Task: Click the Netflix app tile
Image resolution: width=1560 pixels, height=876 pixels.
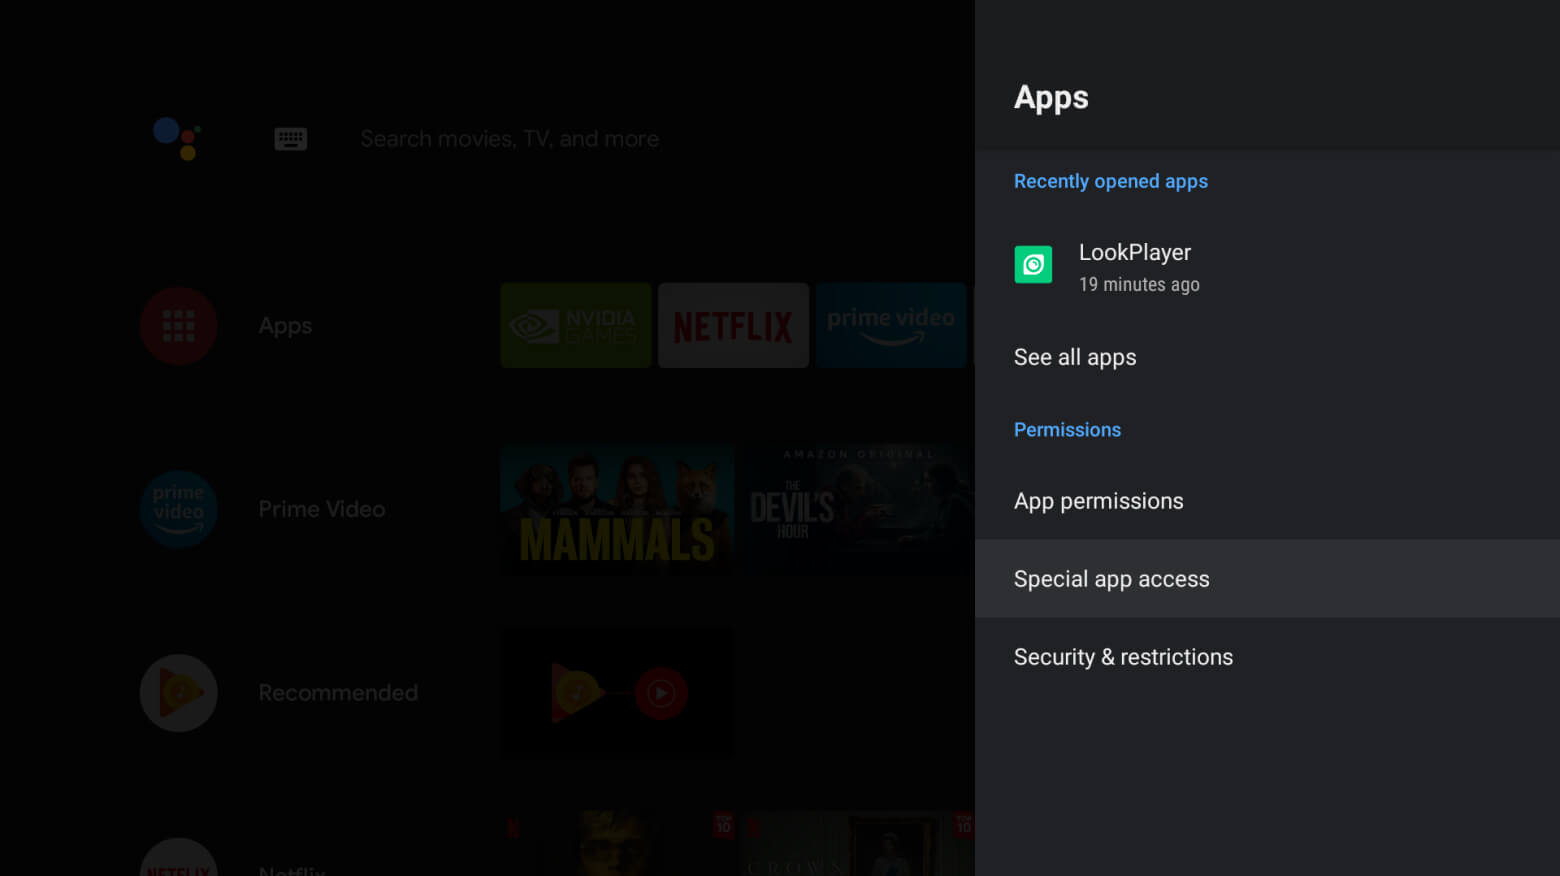Action: 733,325
